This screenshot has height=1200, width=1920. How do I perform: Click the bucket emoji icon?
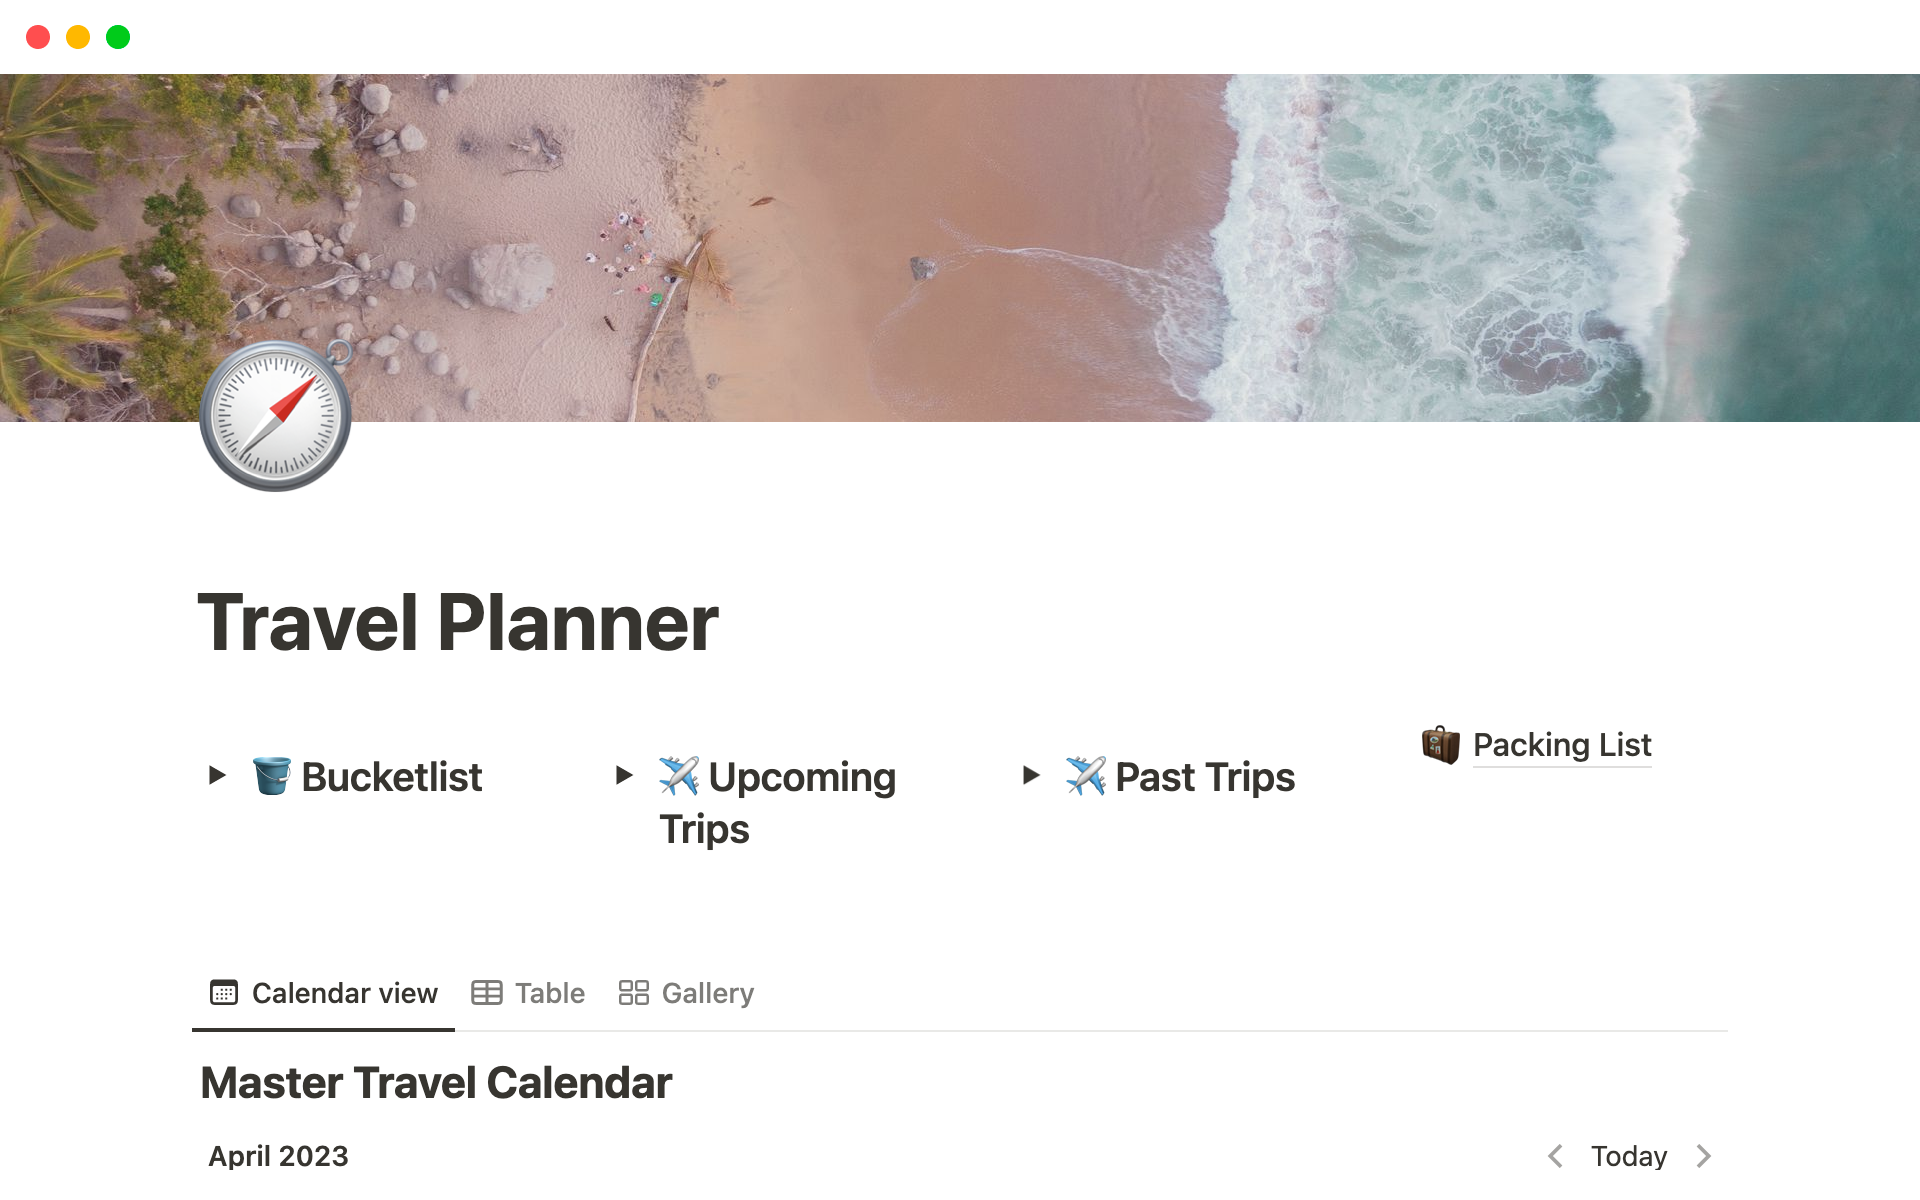point(271,776)
